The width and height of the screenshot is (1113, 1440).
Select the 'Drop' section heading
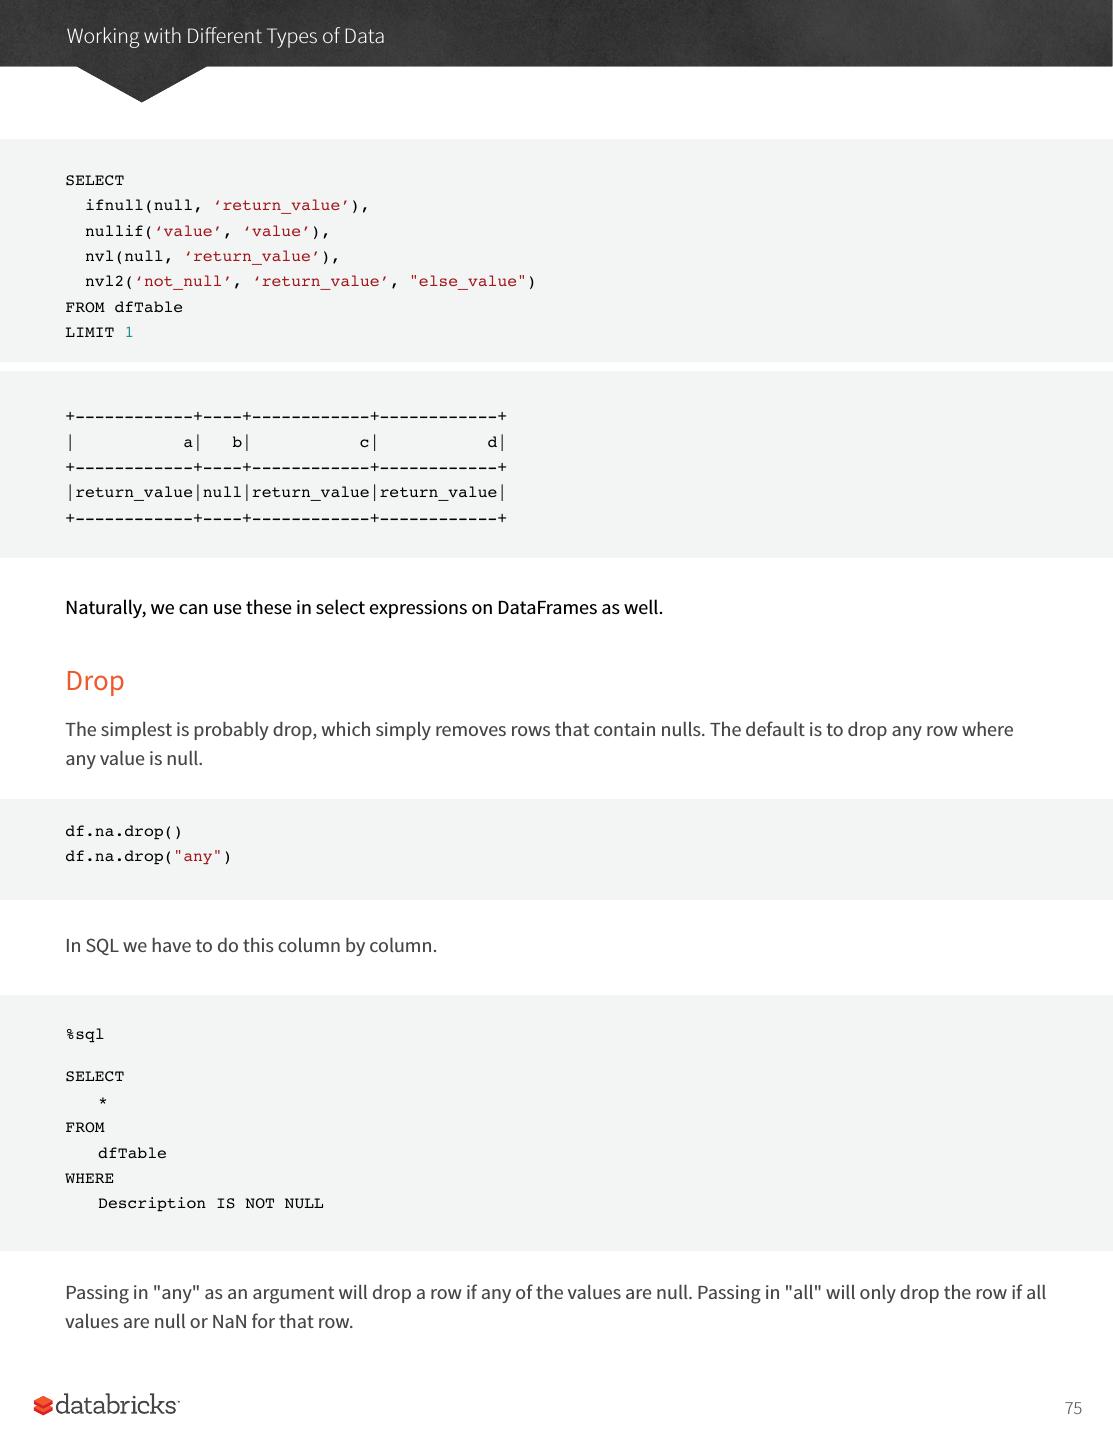95,681
